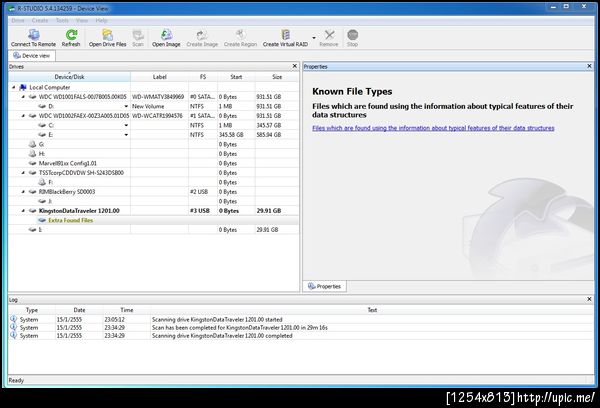Screen dimensions: 600x408
Task: Open the Create menu
Action: click(40, 21)
